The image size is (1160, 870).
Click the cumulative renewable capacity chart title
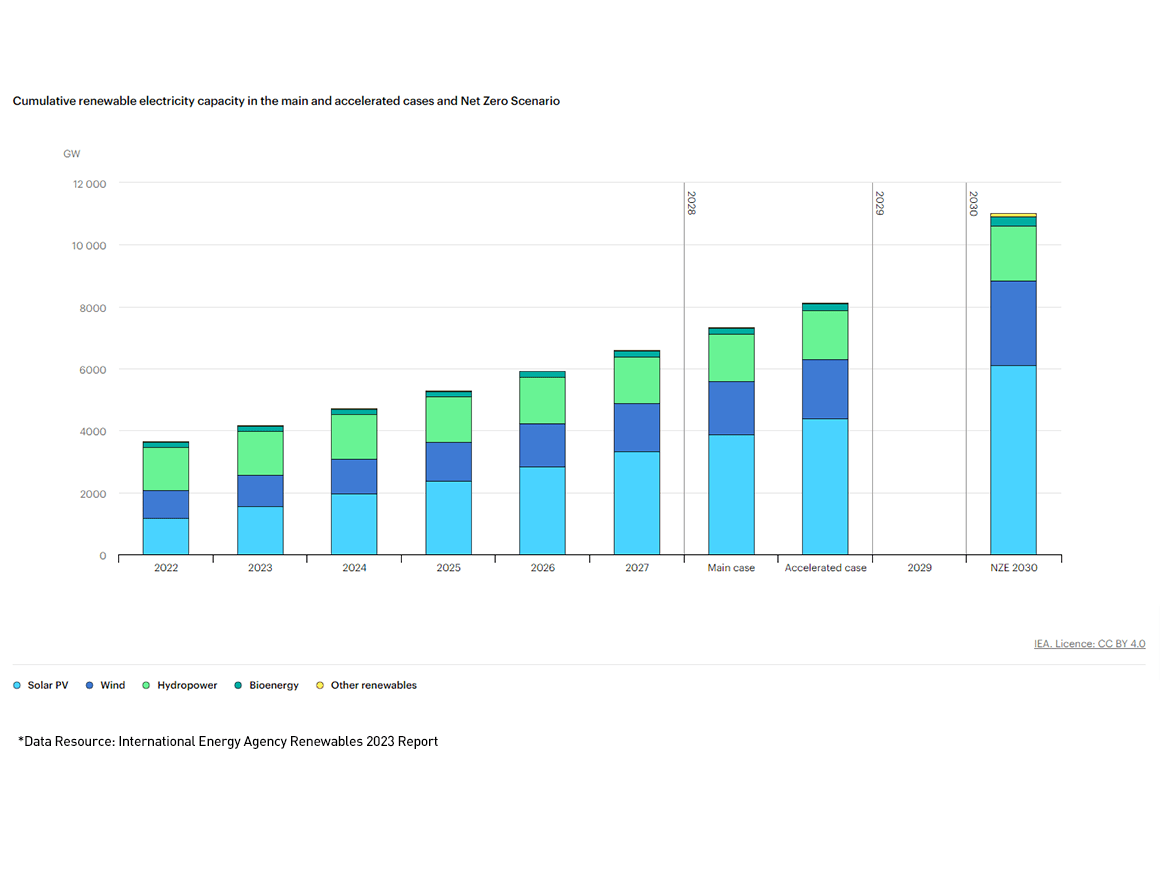click(x=286, y=101)
